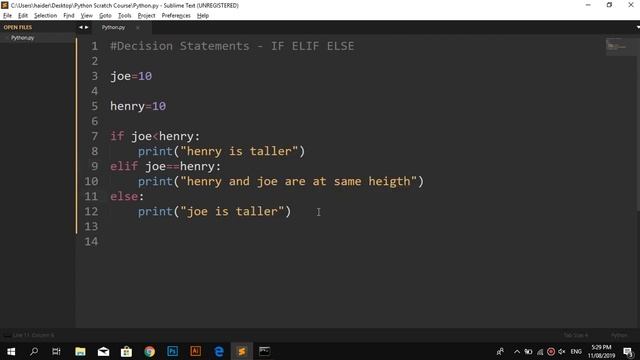Click the red recording icon in tray
640x360 pixels.
(x=551, y=351)
